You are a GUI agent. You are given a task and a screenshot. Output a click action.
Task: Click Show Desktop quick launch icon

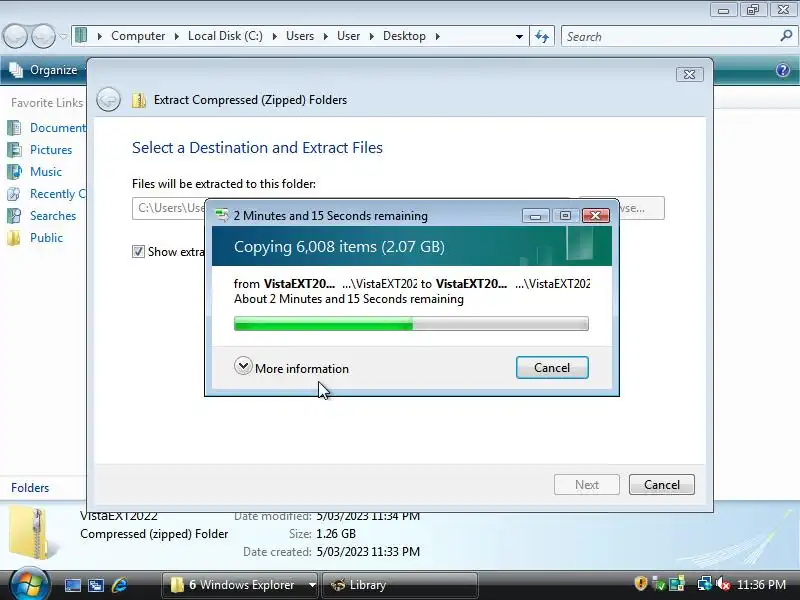73,585
